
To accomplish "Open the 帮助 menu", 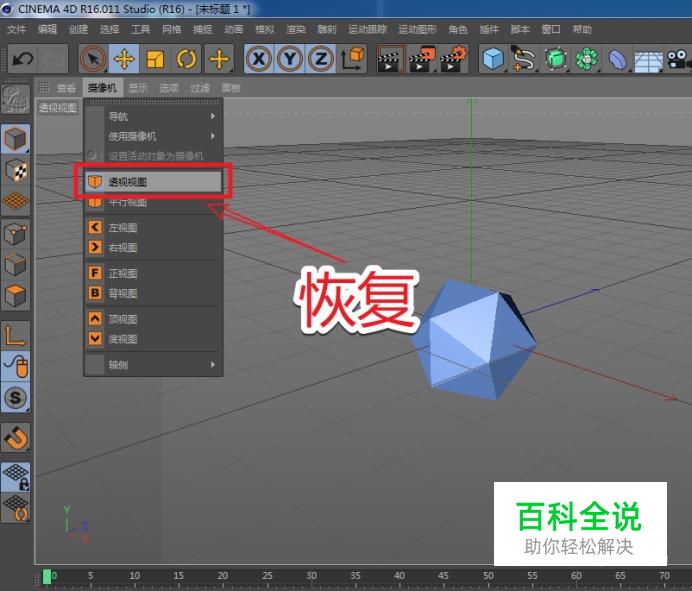I will [582, 30].
